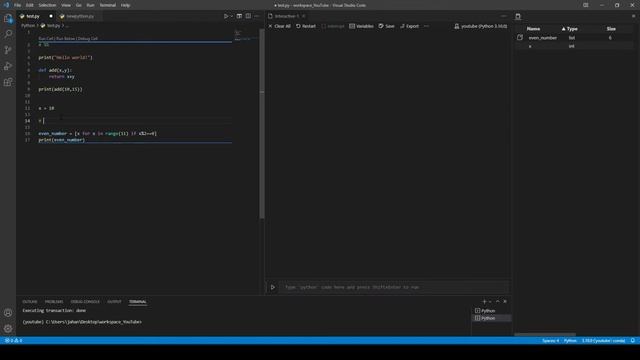Image resolution: width=640 pixels, height=360 pixels.
Task: Open the Edit menu
Action: 30,5
